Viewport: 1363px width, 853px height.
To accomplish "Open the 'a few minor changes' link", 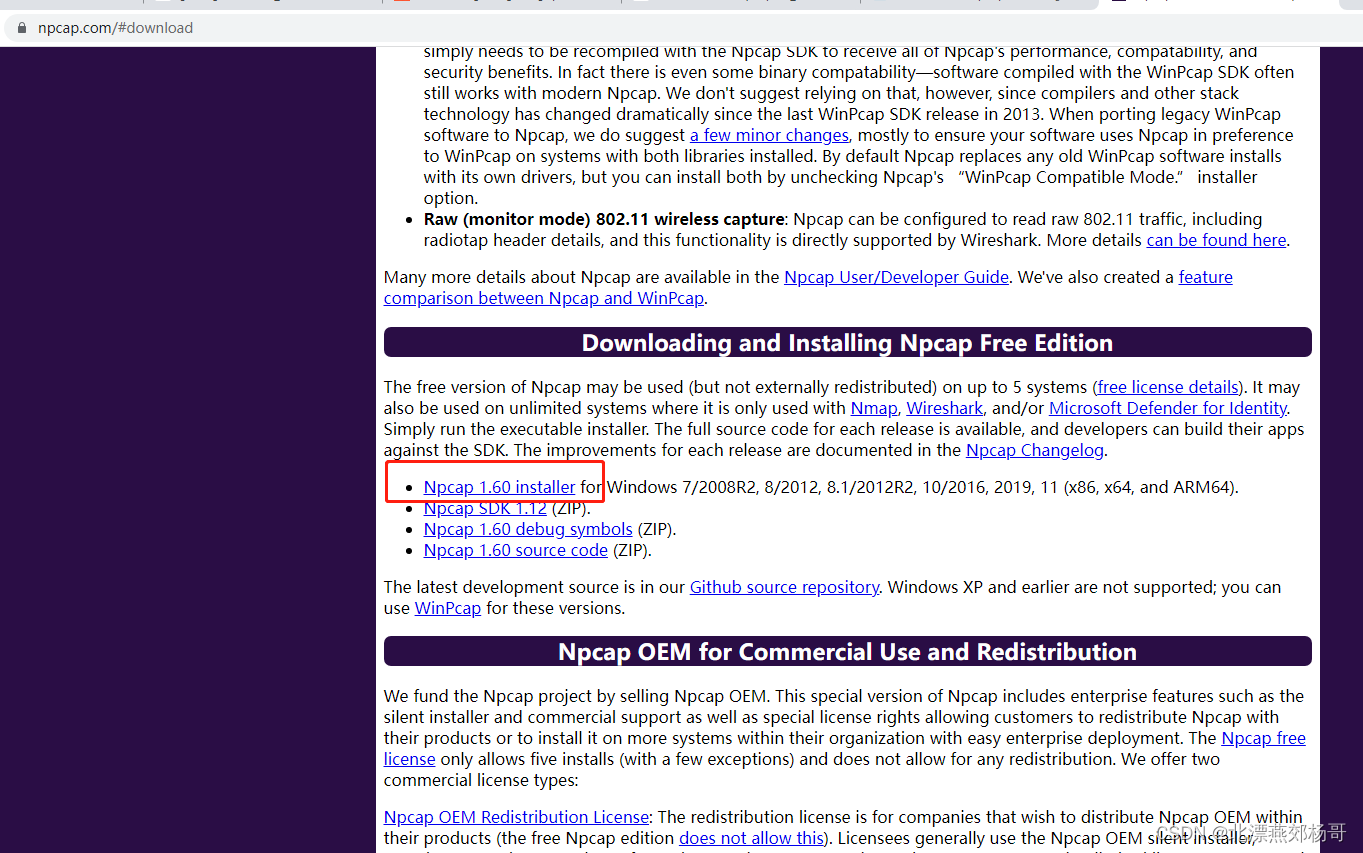I will (x=769, y=135).
